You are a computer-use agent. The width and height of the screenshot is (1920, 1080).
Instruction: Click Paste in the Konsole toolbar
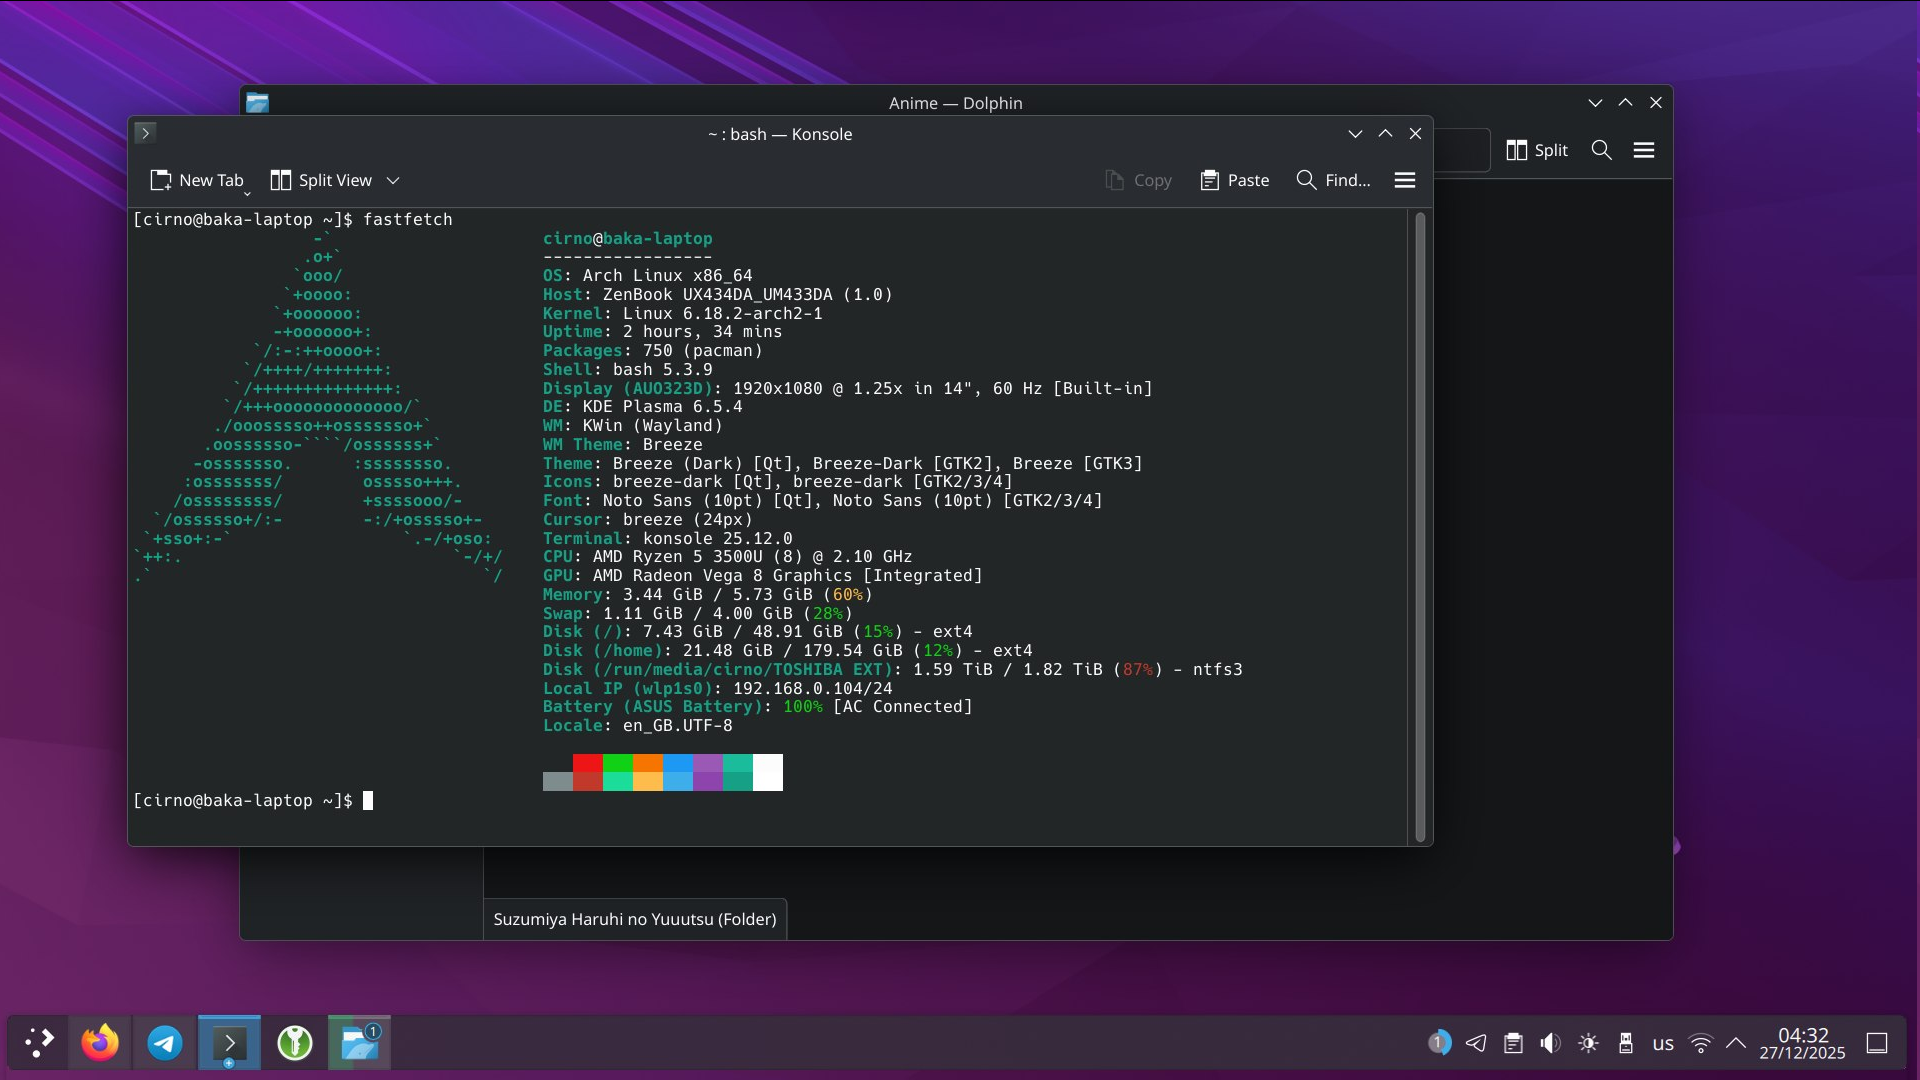pyautogui.click(x=1235, y=180)
